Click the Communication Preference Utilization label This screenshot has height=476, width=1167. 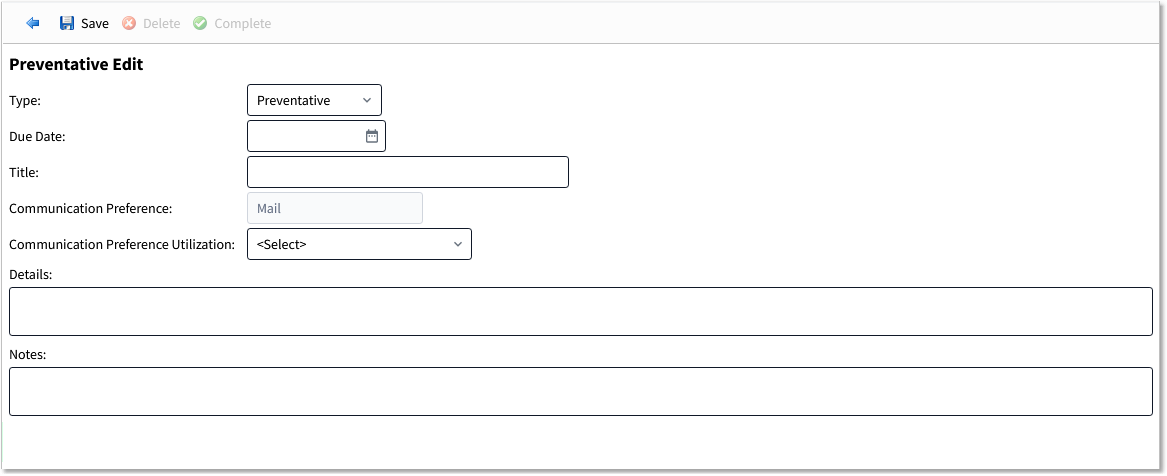tap(122, 244)
